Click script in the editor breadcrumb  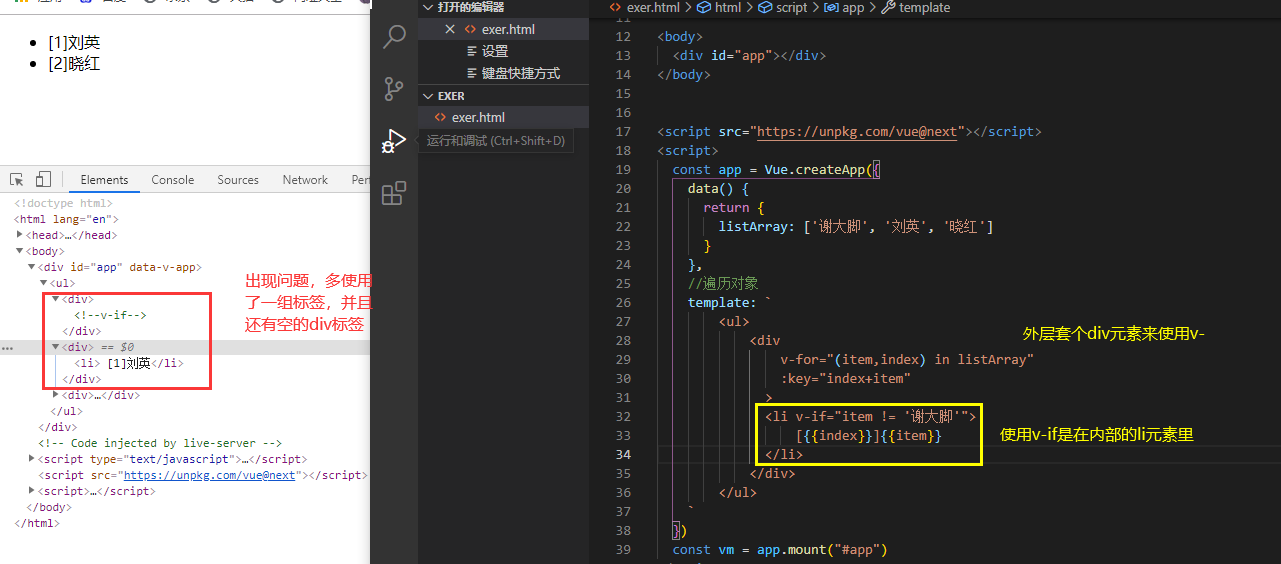pyautogui.click(x=791, y=7)
